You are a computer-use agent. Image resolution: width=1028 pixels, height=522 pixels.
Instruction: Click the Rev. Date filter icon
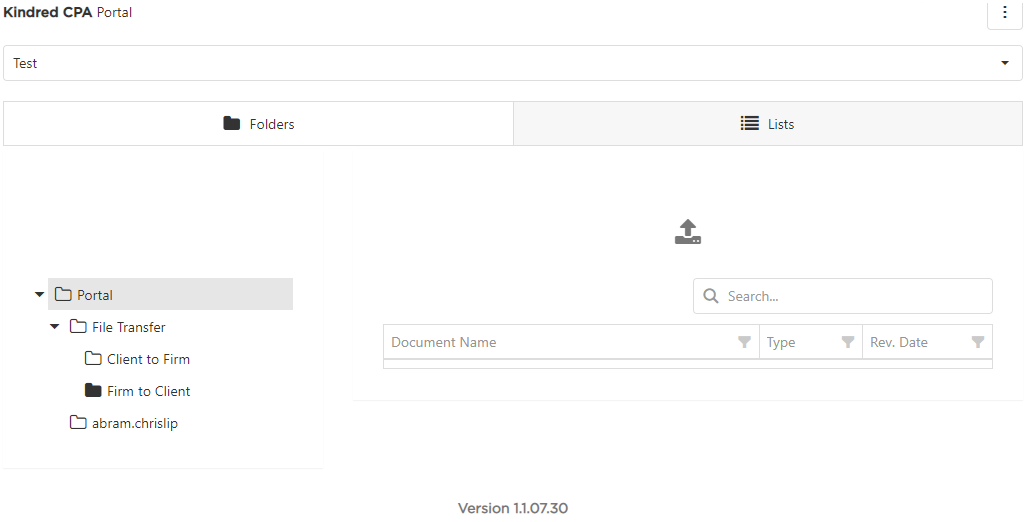pyautogui.click(x=978, y=342)
